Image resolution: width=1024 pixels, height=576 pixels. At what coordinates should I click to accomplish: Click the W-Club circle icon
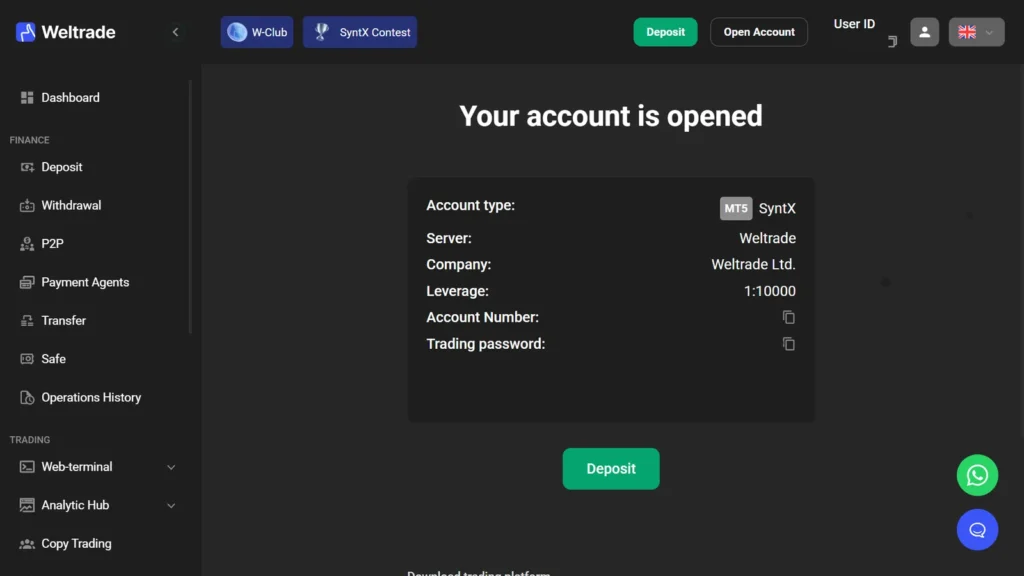[x=237, y=32]
